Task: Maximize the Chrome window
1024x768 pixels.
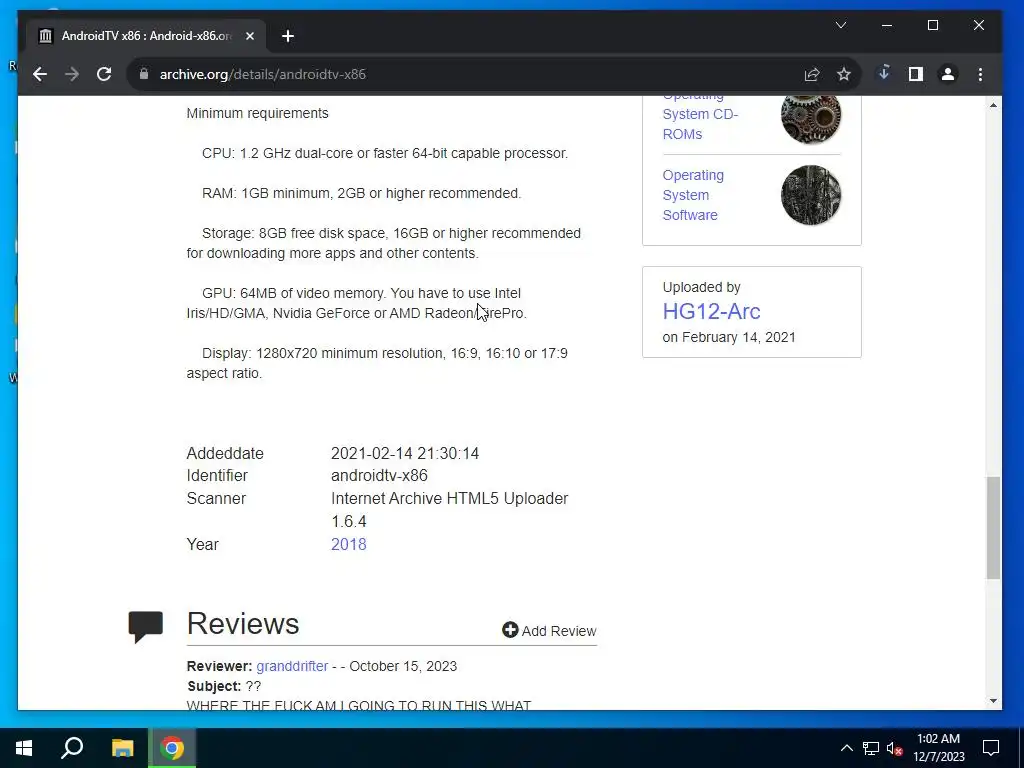Action: click(933, 25)
